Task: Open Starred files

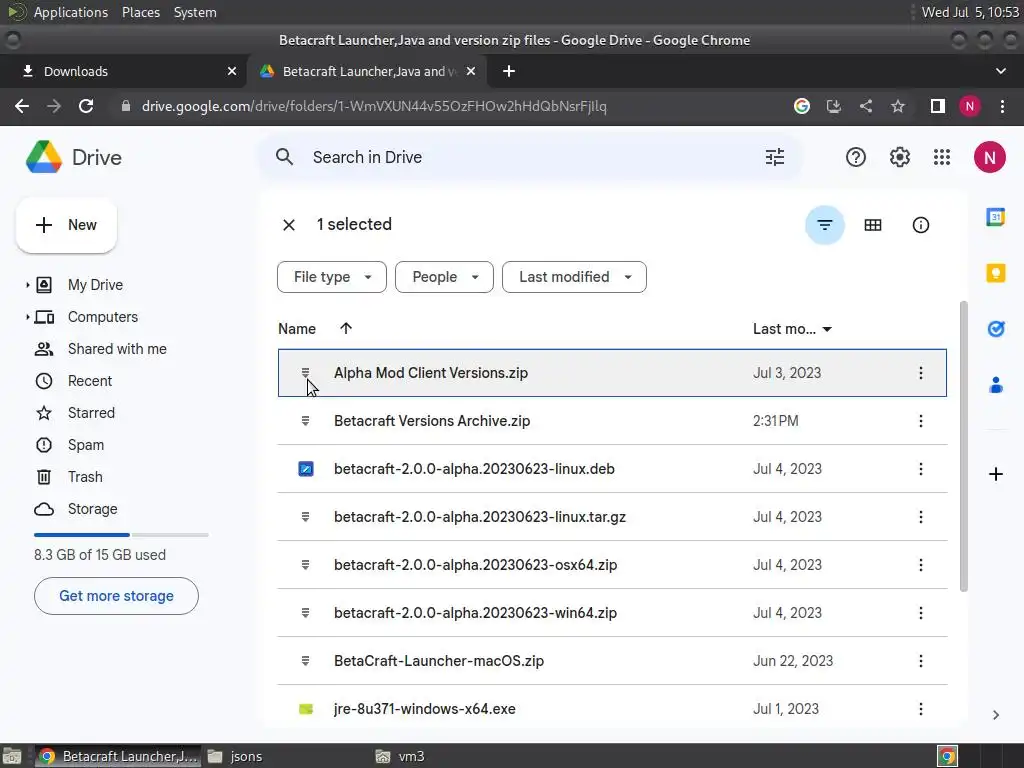Action: (91, 413)
